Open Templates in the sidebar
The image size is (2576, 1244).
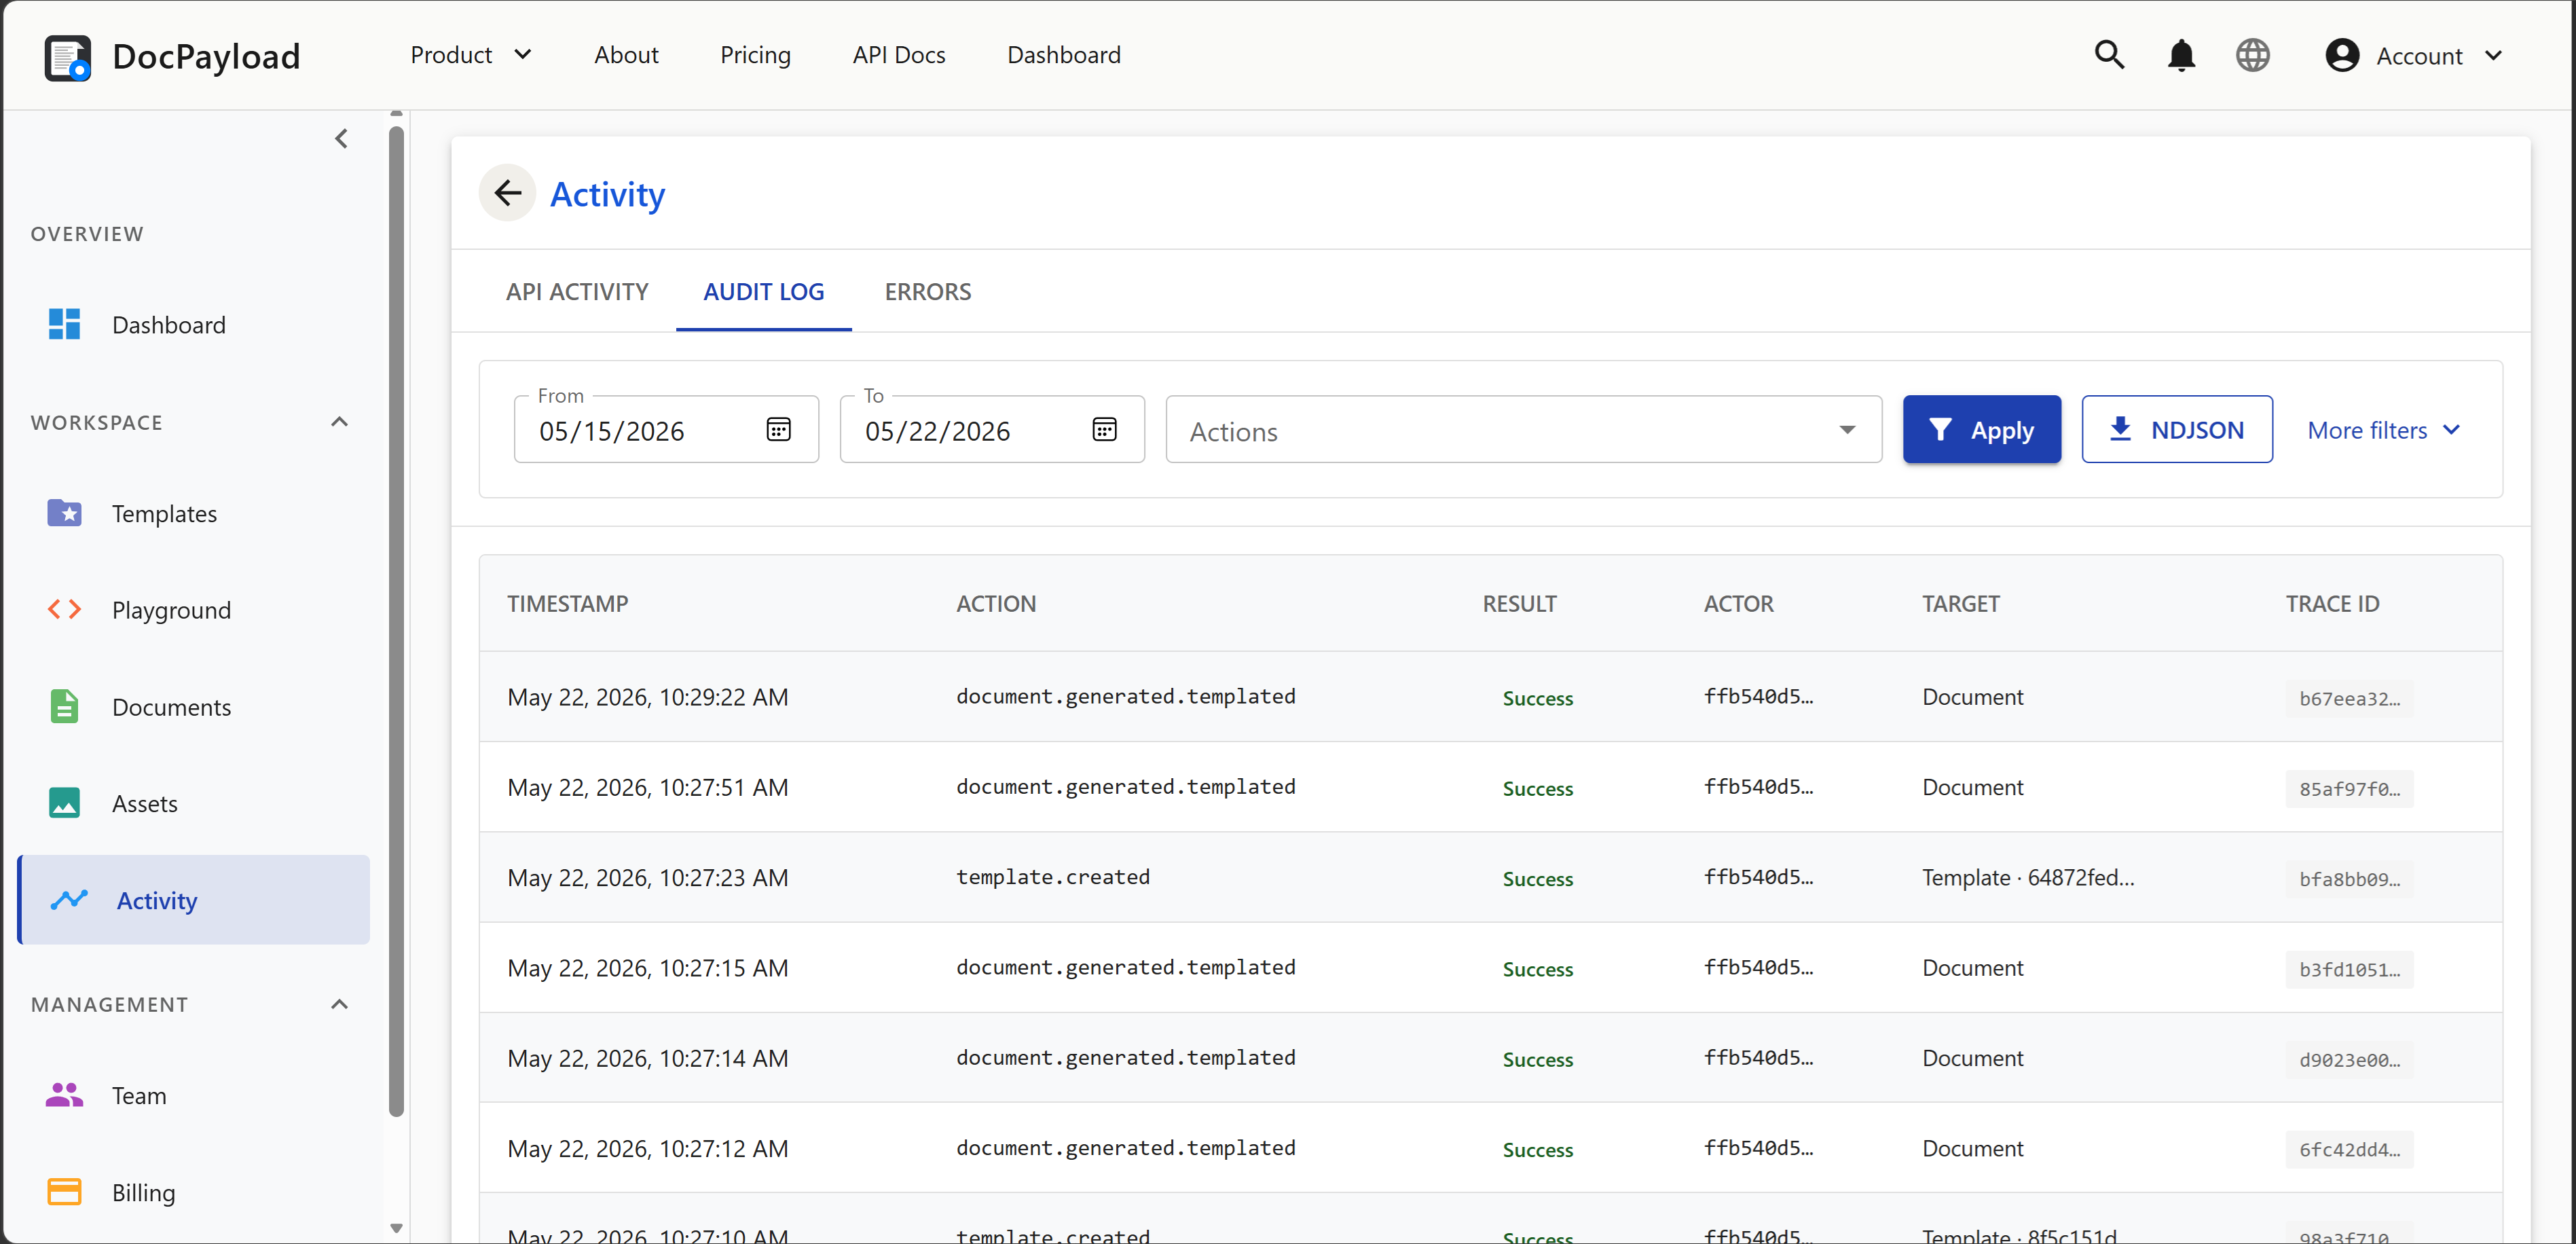[x=194, y=513]
